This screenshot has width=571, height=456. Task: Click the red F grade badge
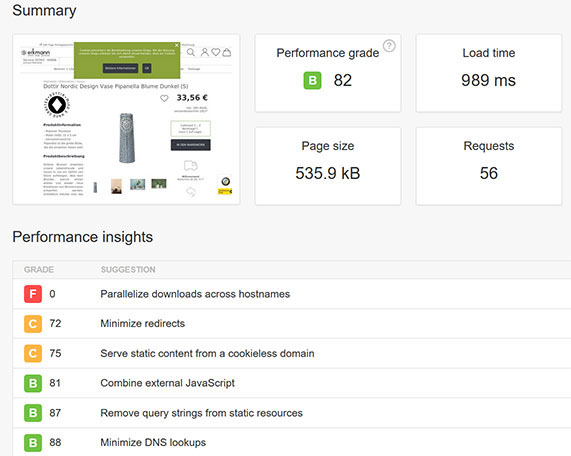click(33, 294)
